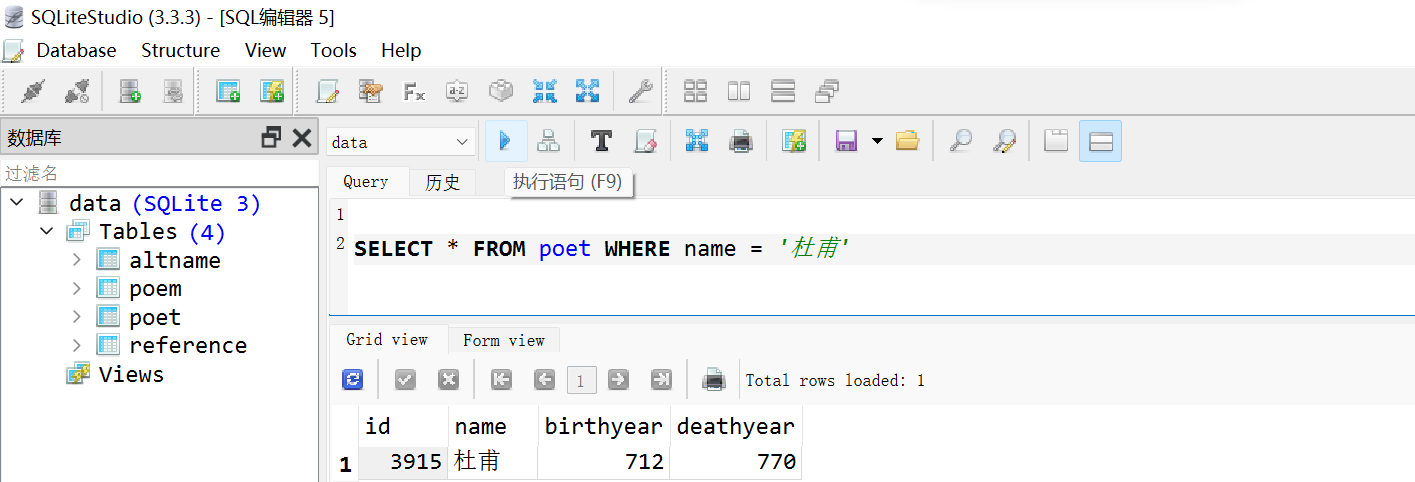Open the View menu
This screenshot has width=1415, height=482.
(265, 50)
